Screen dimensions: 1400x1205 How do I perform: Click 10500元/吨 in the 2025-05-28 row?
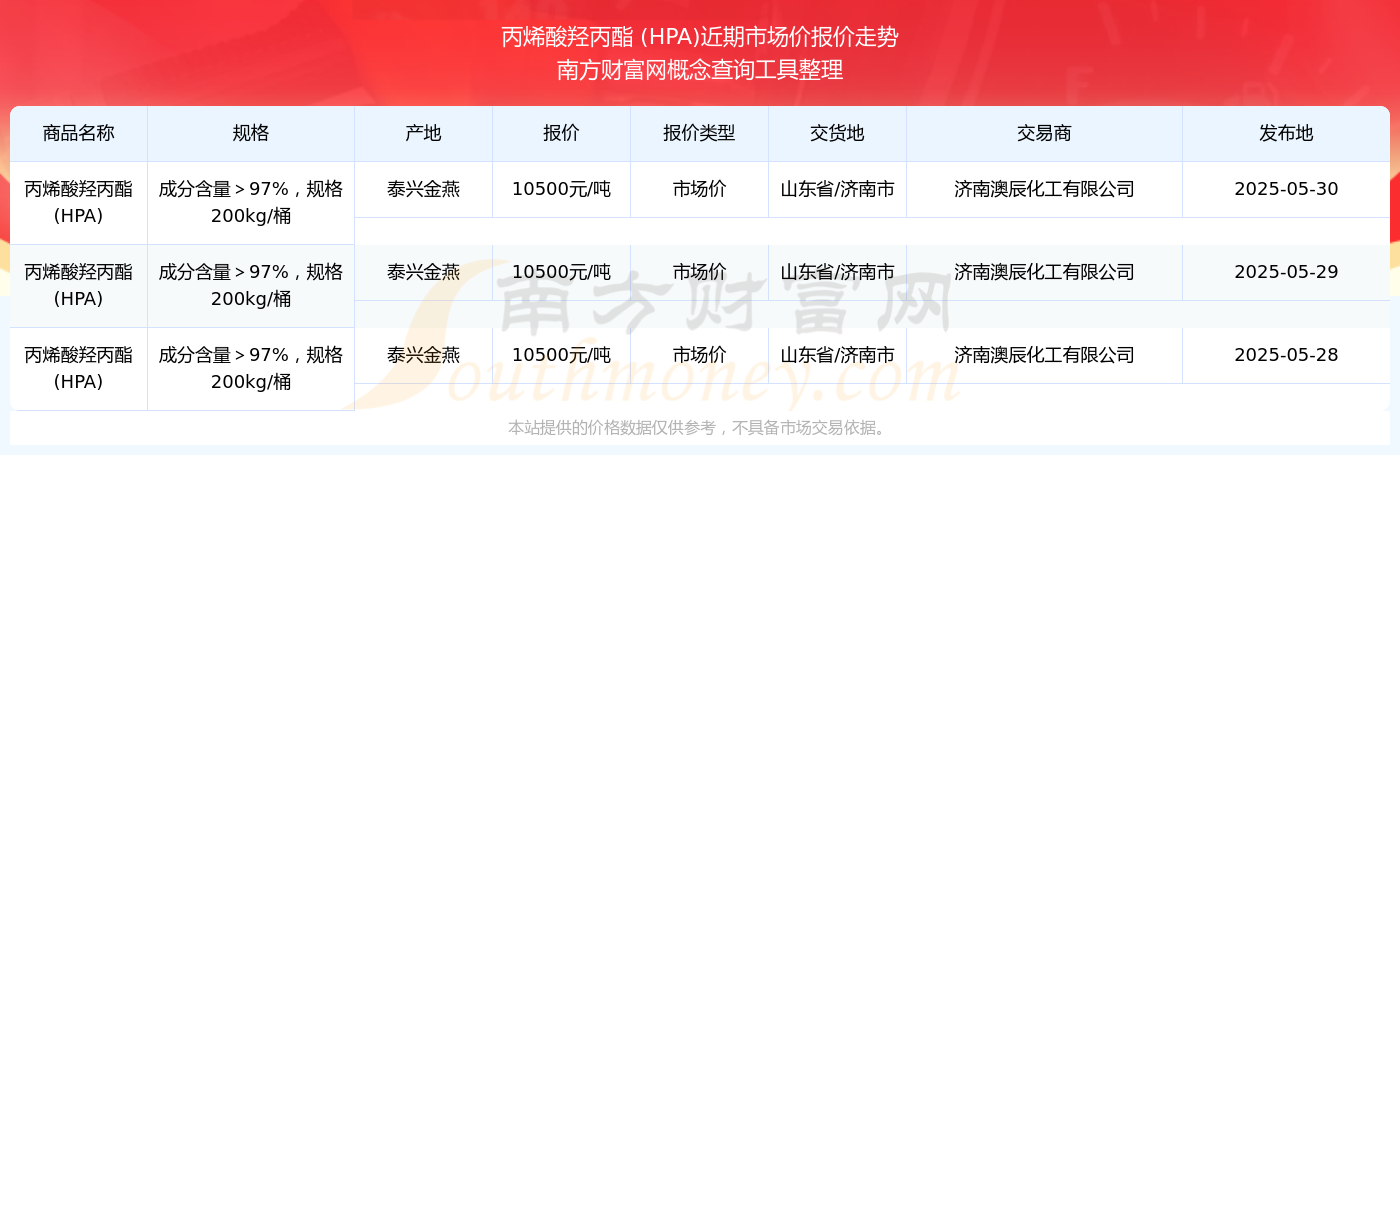coord(562,356)
